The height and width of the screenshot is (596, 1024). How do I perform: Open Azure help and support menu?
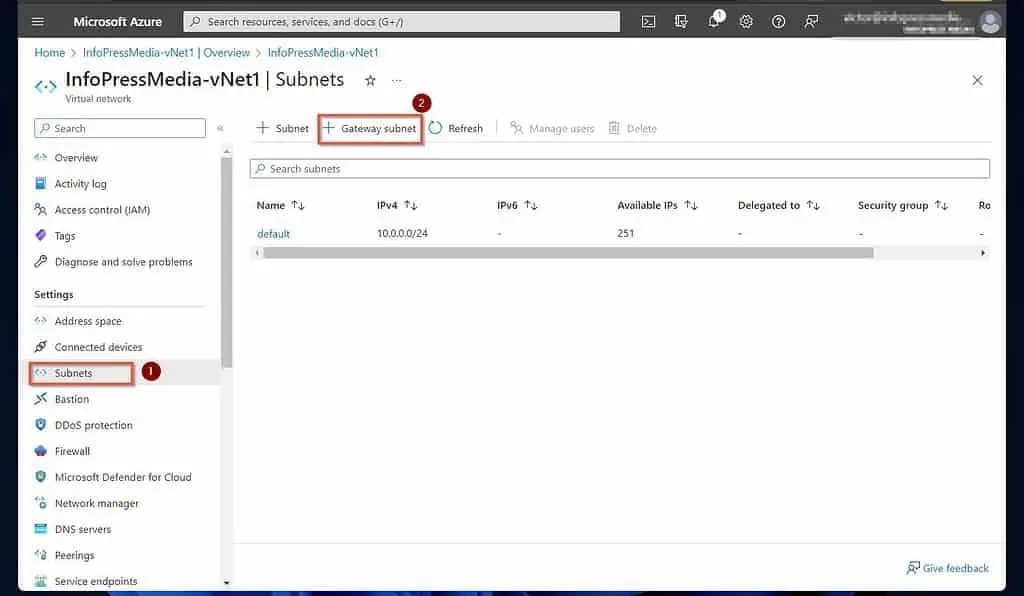[x=778, y=20]
